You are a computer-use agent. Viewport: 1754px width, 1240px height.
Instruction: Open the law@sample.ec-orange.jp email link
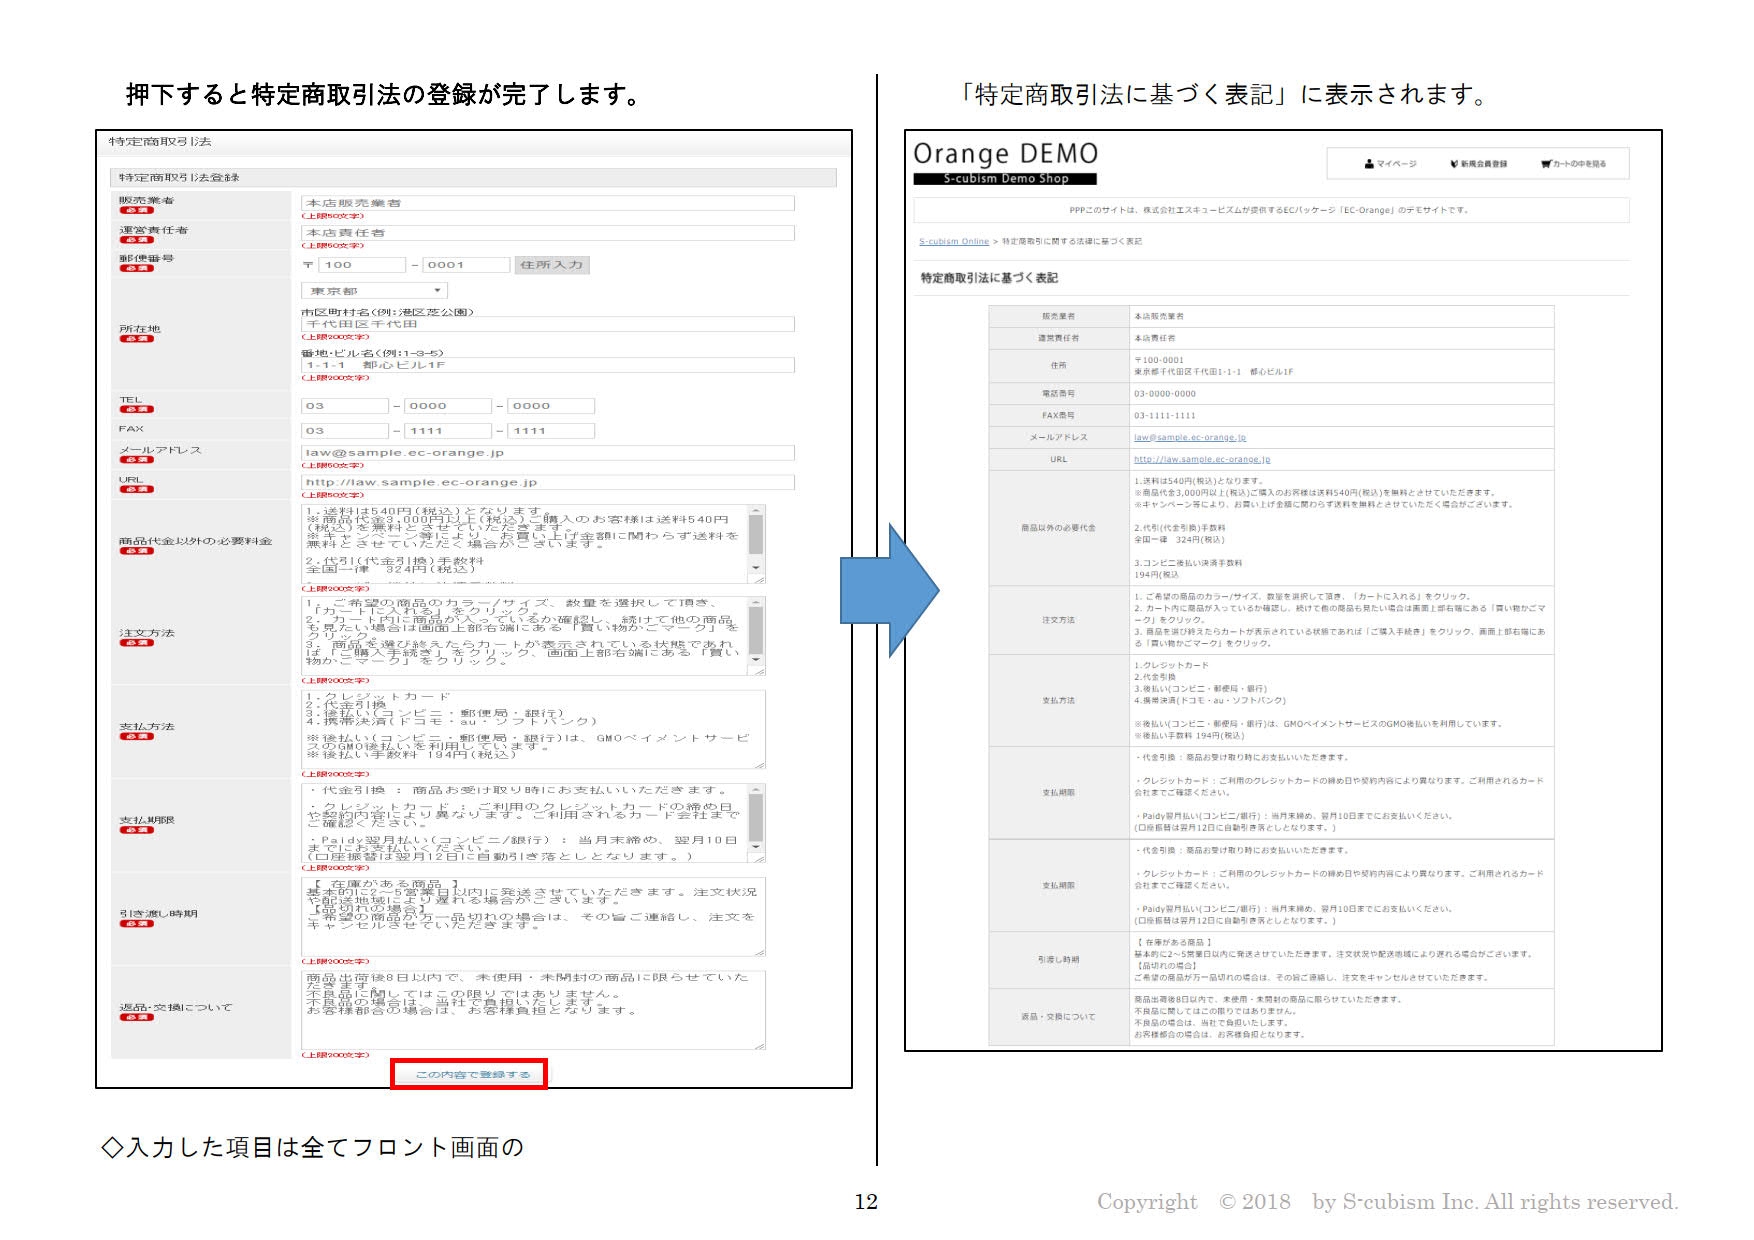1189,438
